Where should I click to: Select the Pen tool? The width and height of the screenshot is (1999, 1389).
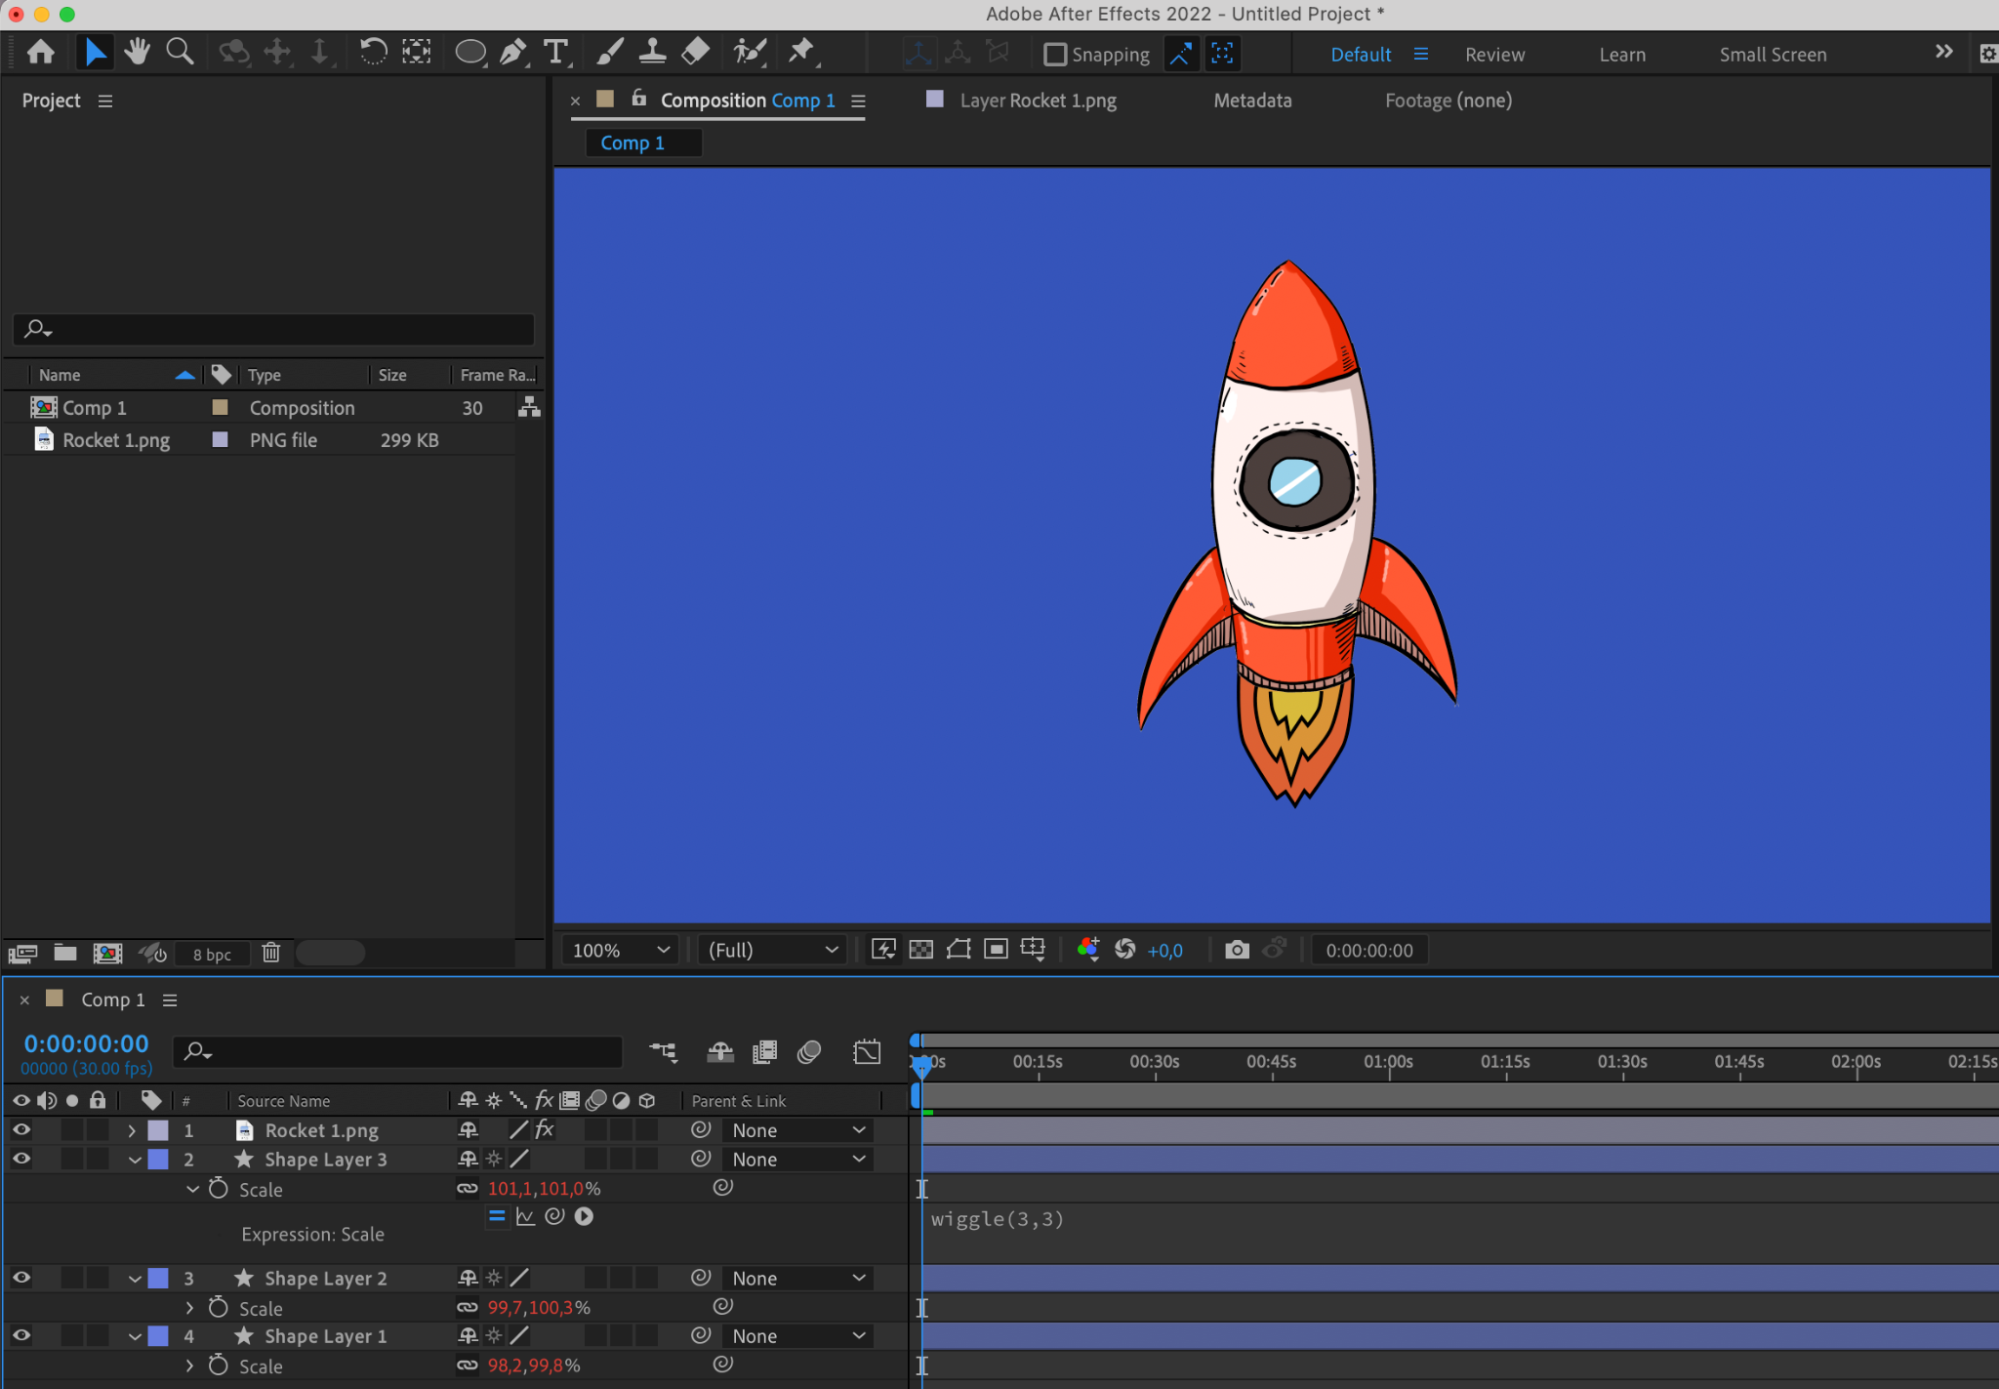click(x=513, y=52)
